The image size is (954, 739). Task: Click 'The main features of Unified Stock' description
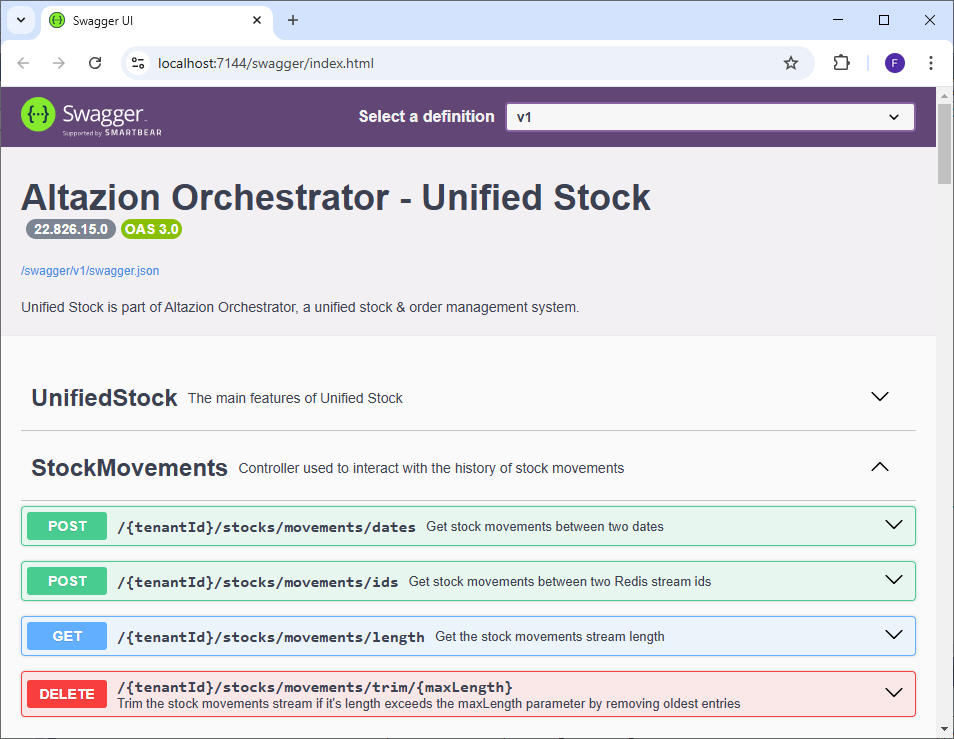pyautogui.click(x=295, y=398)
